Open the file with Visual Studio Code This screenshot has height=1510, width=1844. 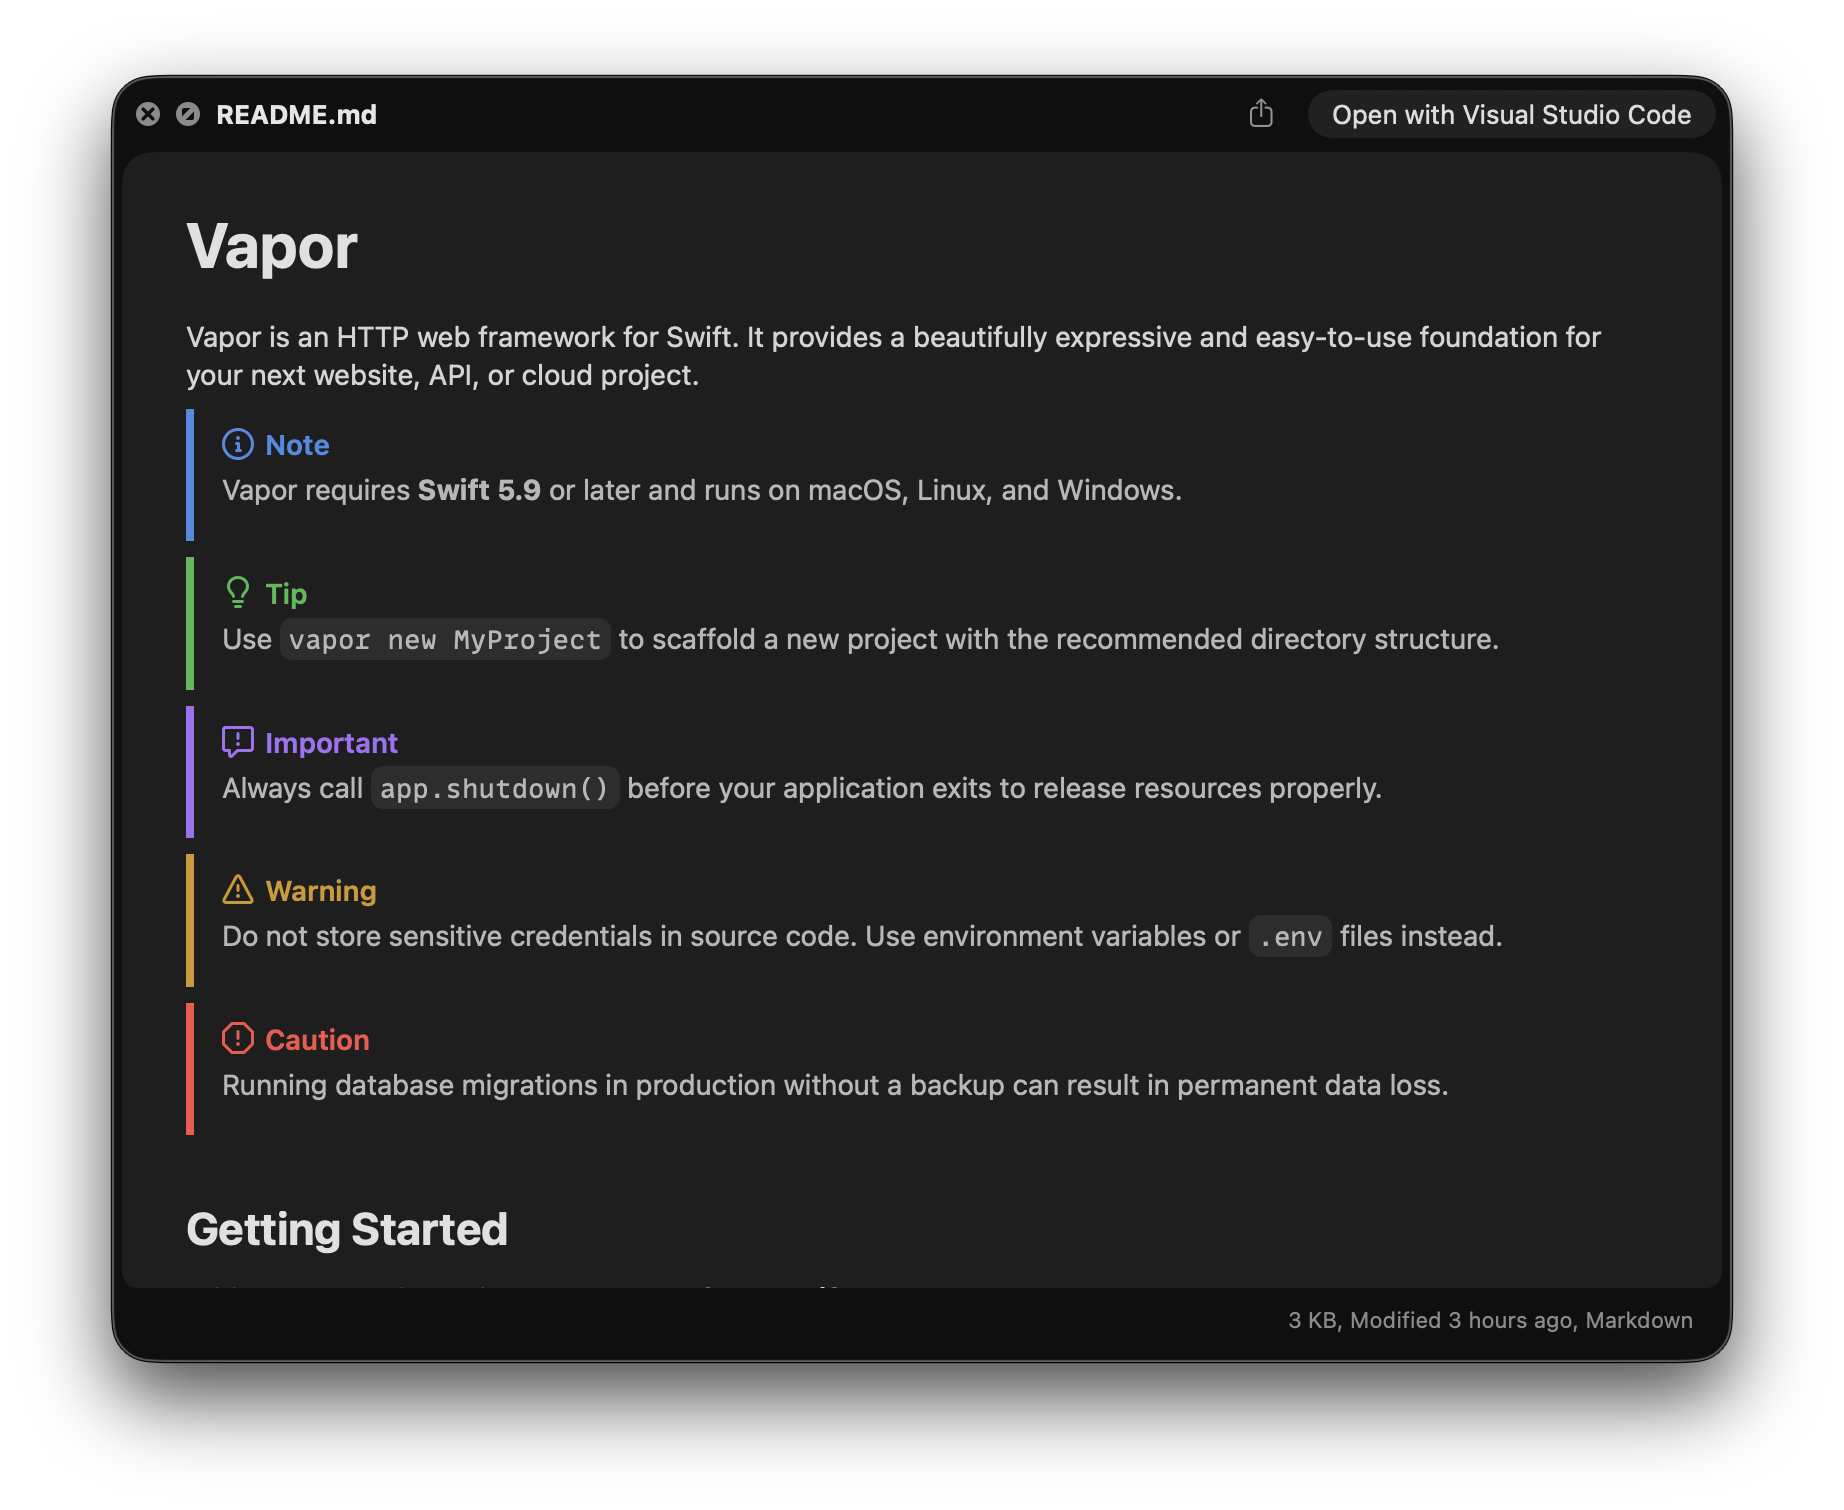[x=1510, y=114]
